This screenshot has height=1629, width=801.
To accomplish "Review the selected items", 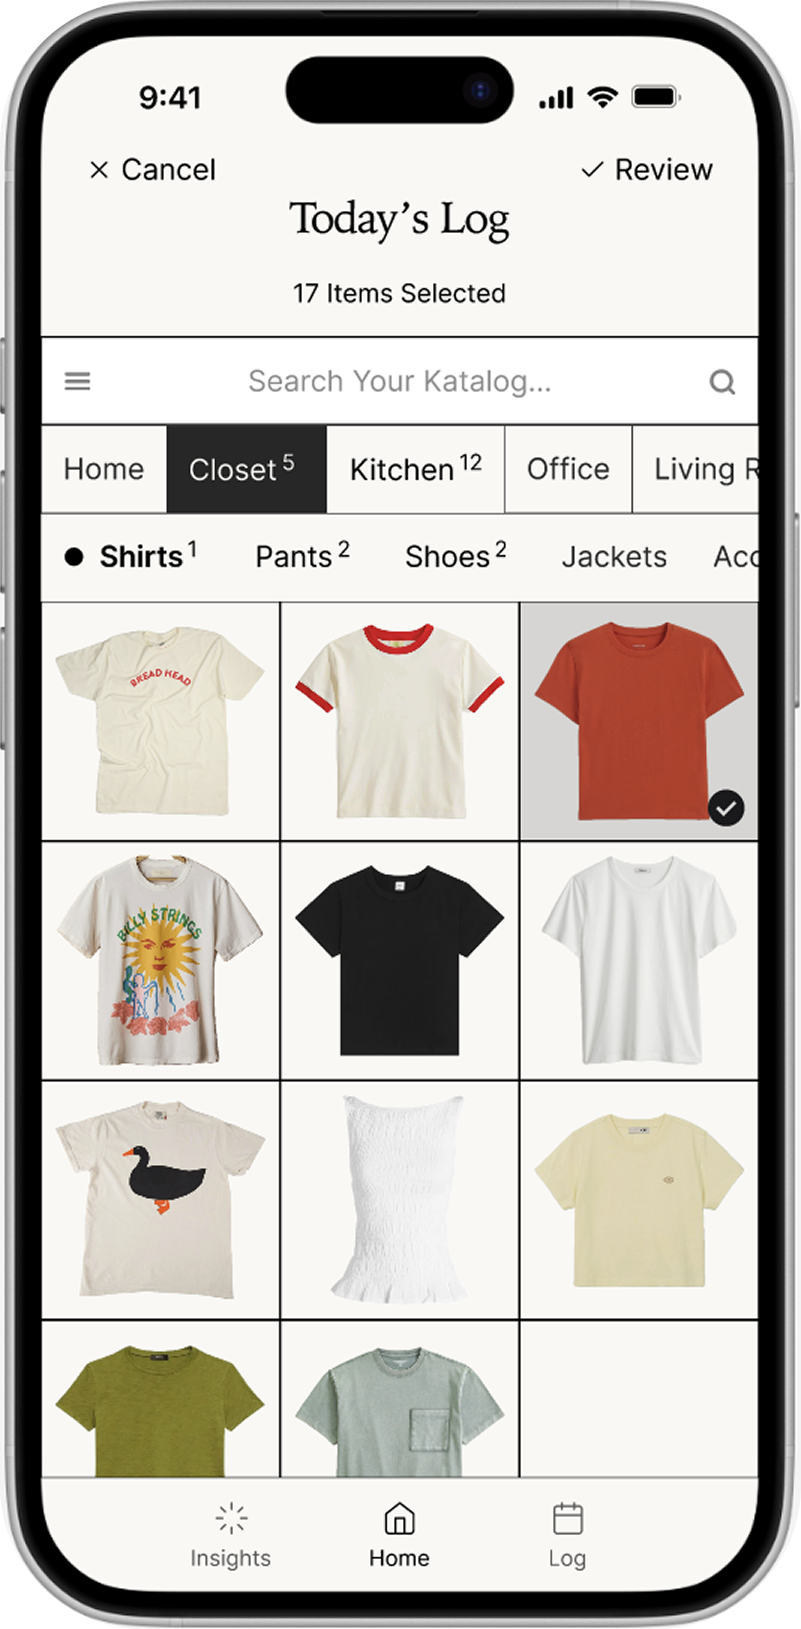I will click(x=647, y=170).
